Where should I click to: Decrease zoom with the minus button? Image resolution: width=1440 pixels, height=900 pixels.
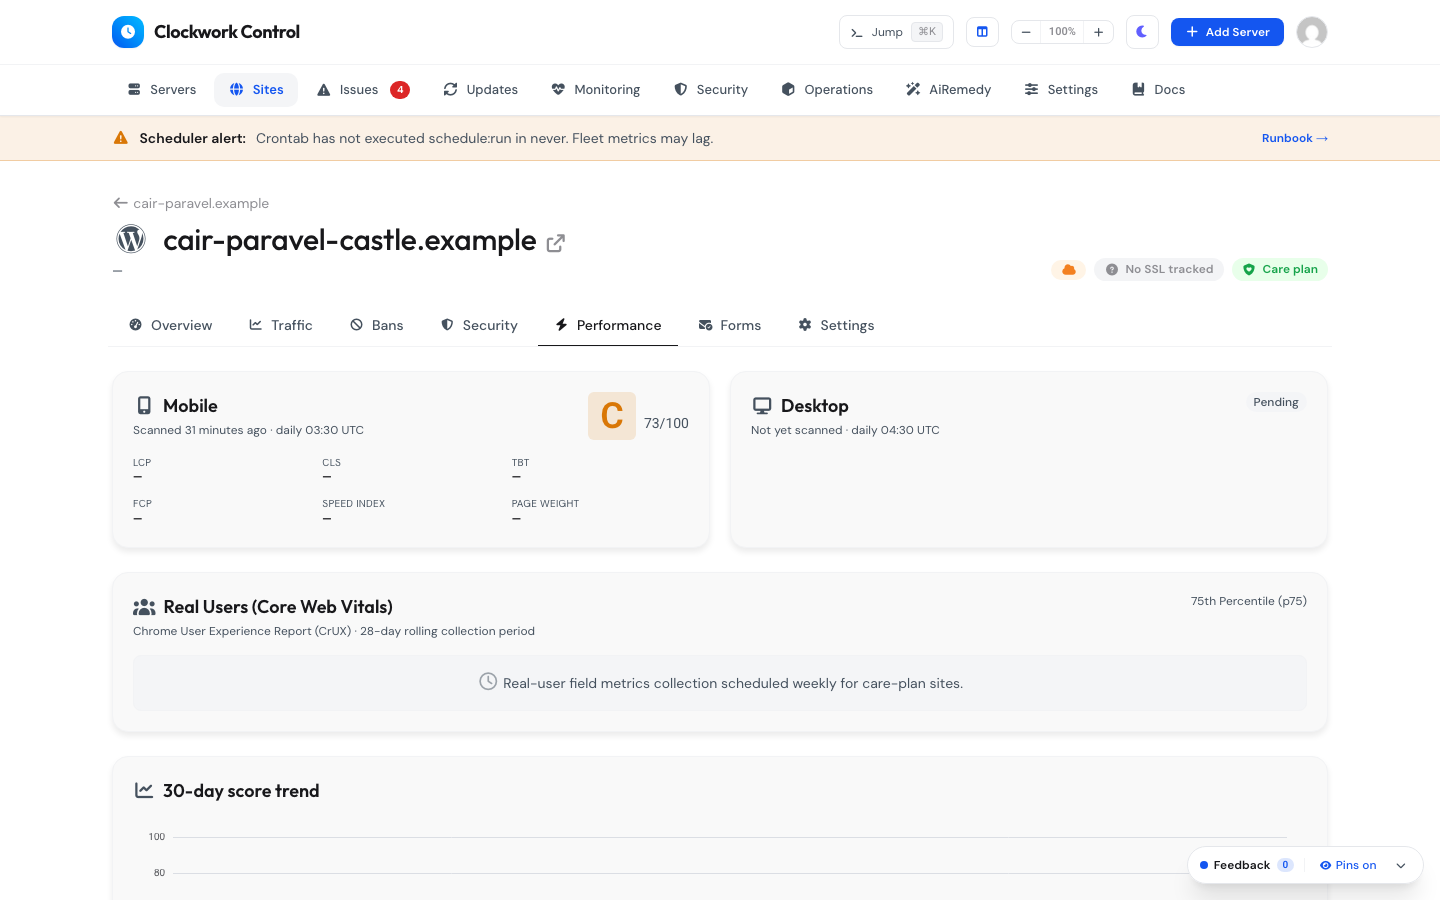tap(1026, 32)
